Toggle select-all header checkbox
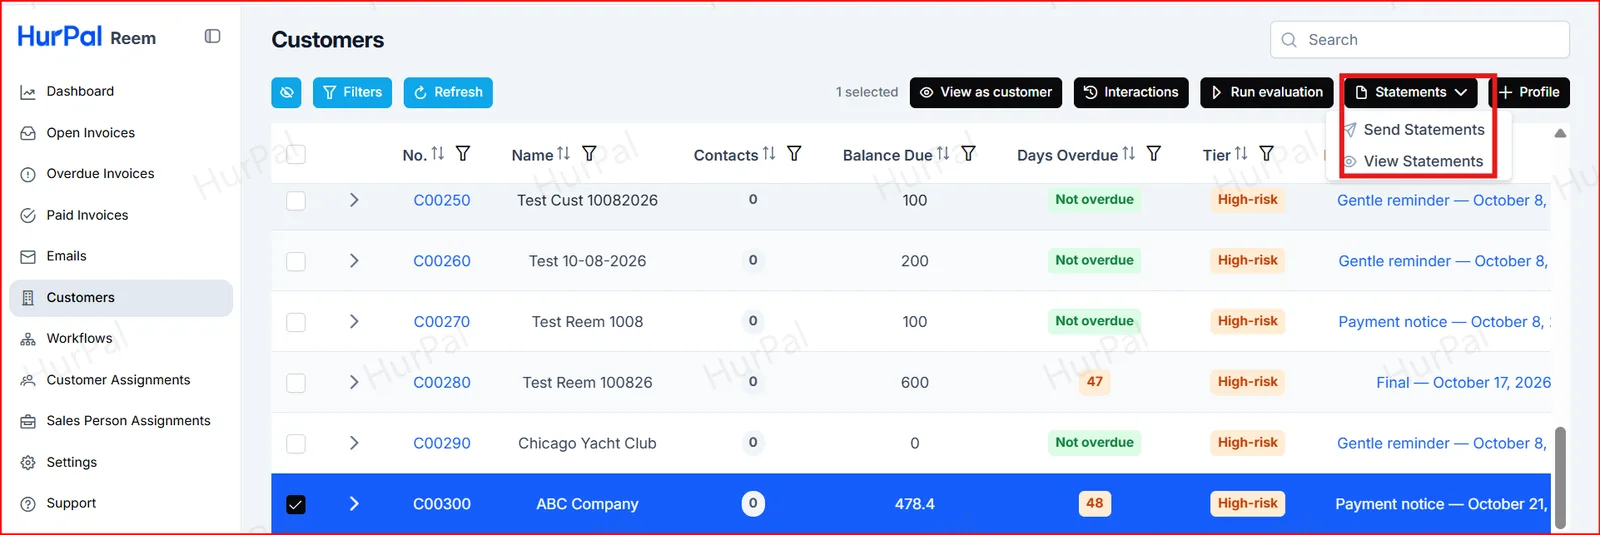The height and width of the screenshot is (535, 1600). 296,155
